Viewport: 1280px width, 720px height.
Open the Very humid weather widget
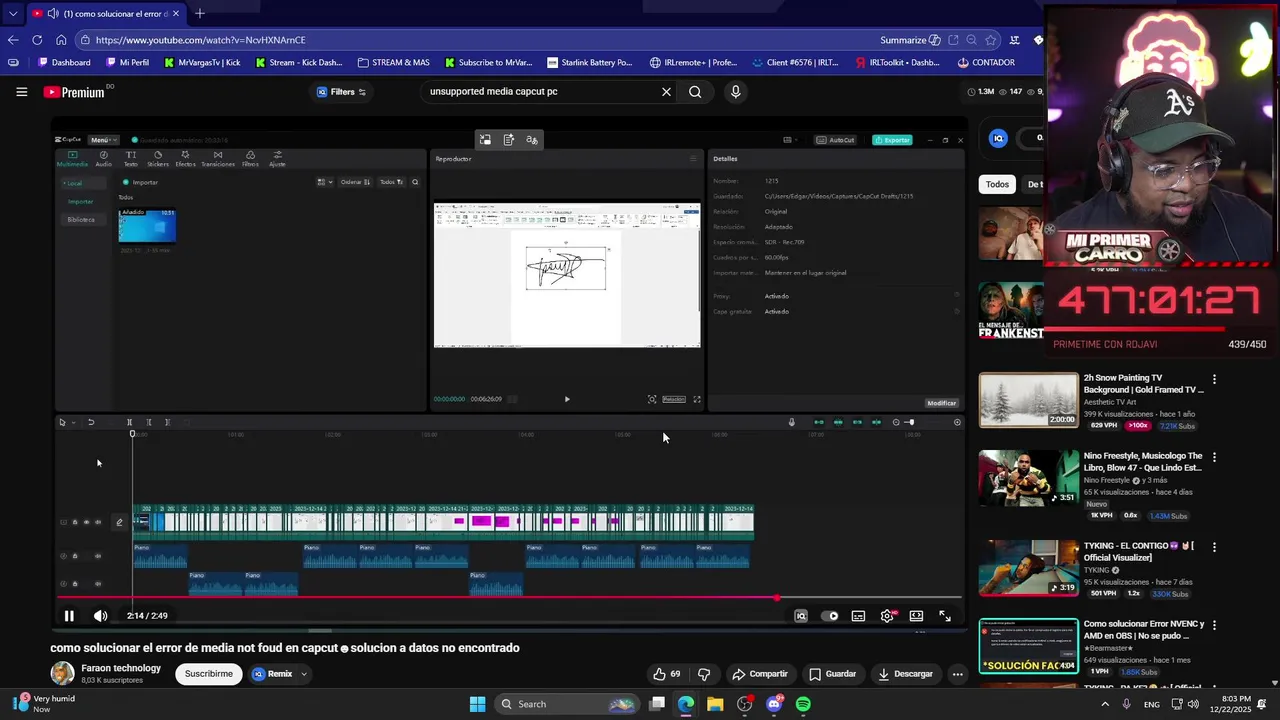pos(43,704)
